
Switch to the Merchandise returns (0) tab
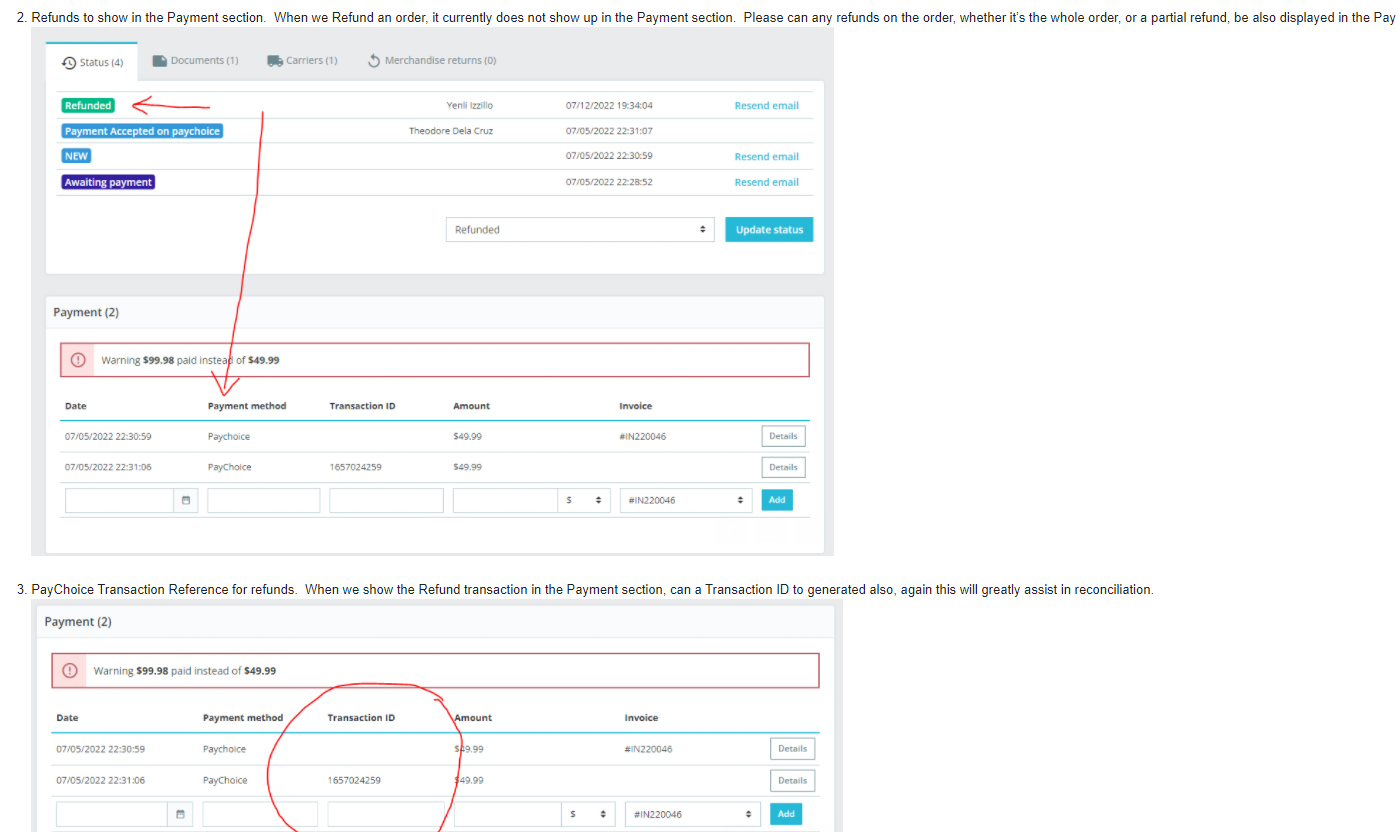[432, 60]
